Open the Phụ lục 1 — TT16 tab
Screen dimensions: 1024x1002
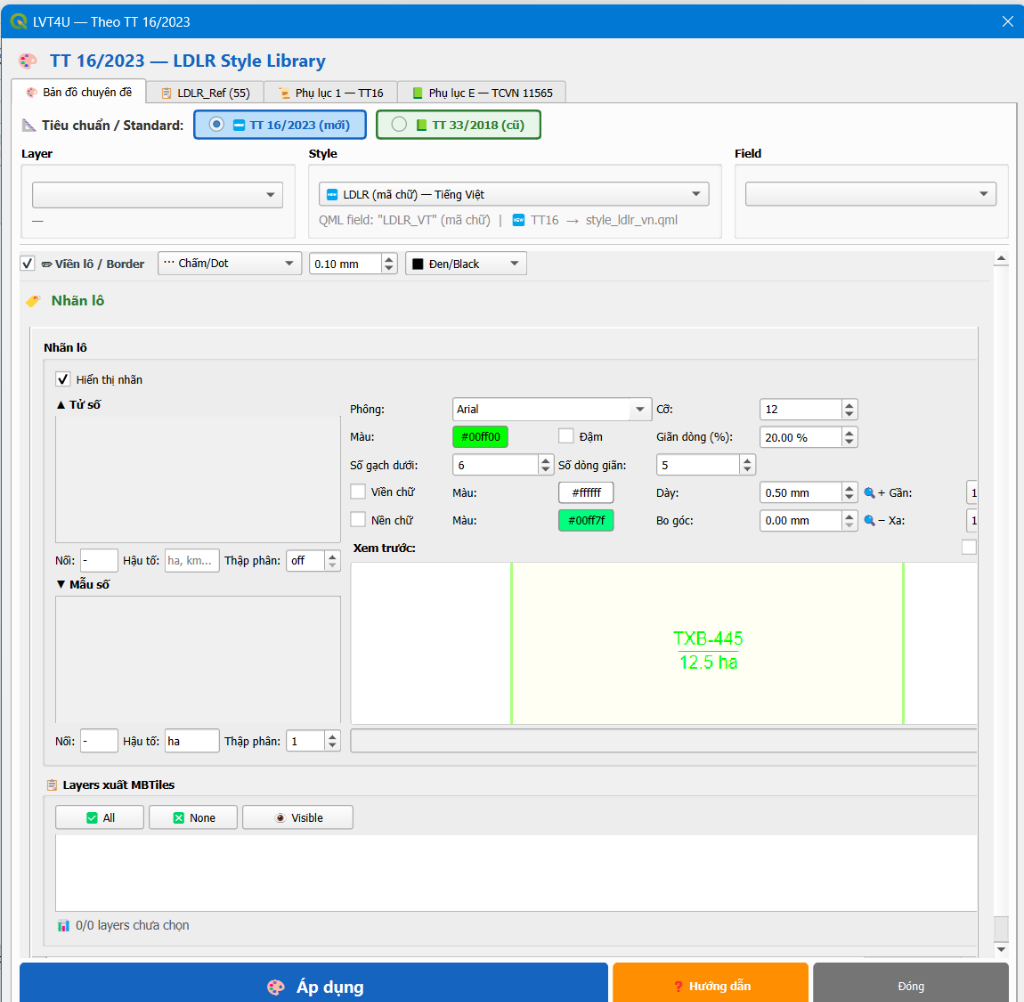pos(331,93)
